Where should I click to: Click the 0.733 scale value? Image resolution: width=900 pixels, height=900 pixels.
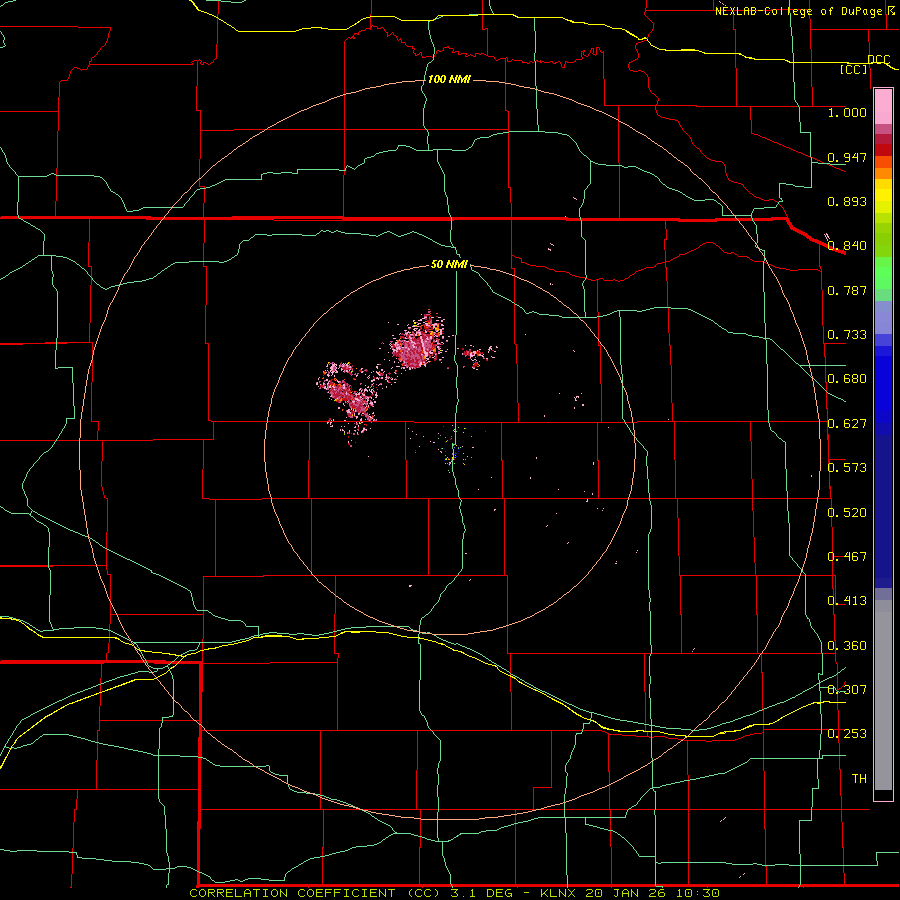click(847, 335)
